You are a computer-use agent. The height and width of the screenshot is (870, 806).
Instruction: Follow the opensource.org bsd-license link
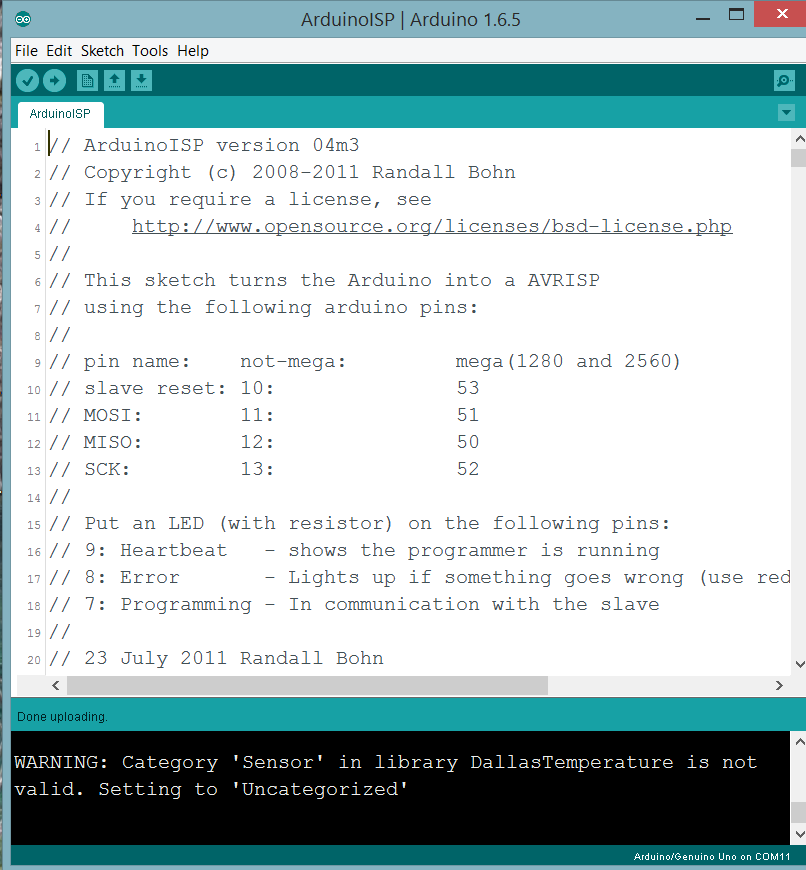tap(432, 226)
